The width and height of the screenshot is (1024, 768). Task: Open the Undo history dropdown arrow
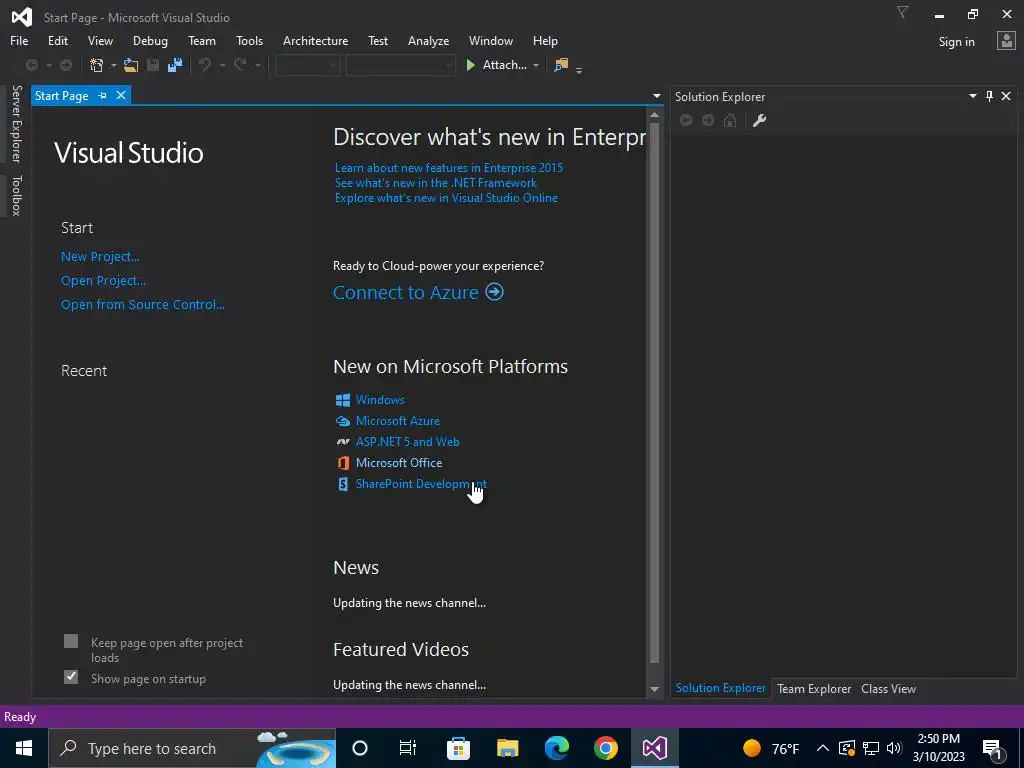[x=222, y=65]
